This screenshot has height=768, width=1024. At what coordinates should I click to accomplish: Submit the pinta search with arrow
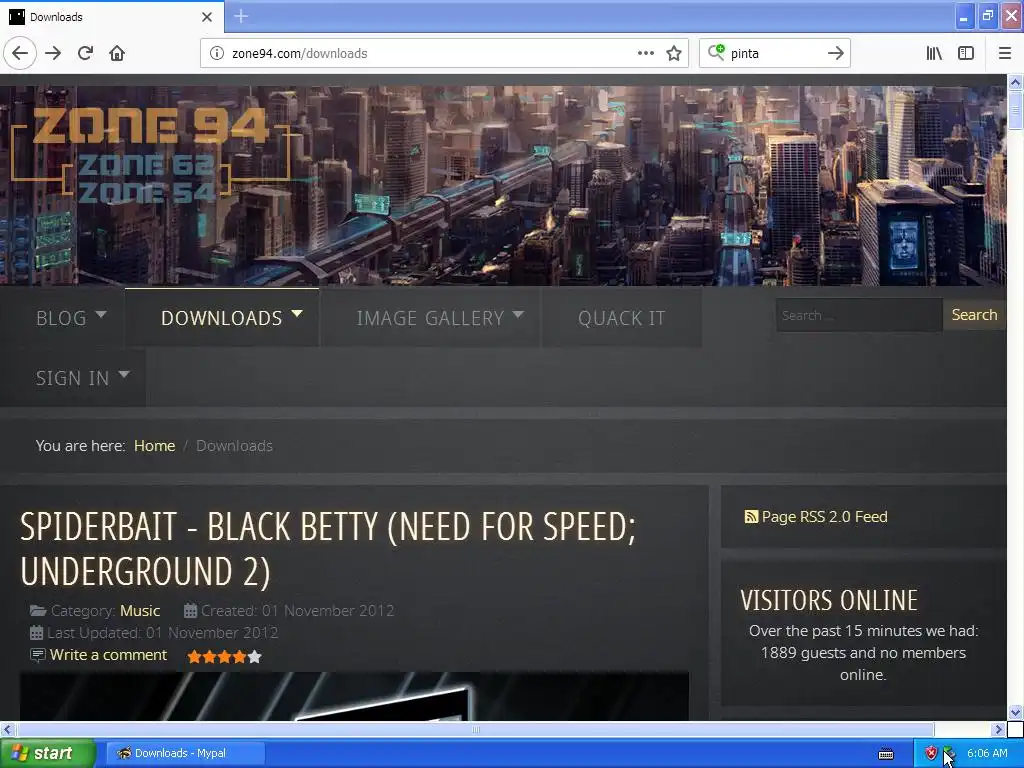pos(835,53)
